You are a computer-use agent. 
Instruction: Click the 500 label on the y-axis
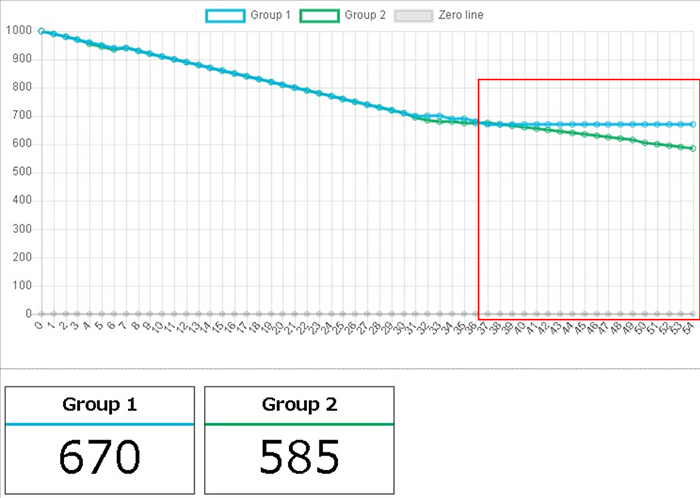(x=21, y=172)
